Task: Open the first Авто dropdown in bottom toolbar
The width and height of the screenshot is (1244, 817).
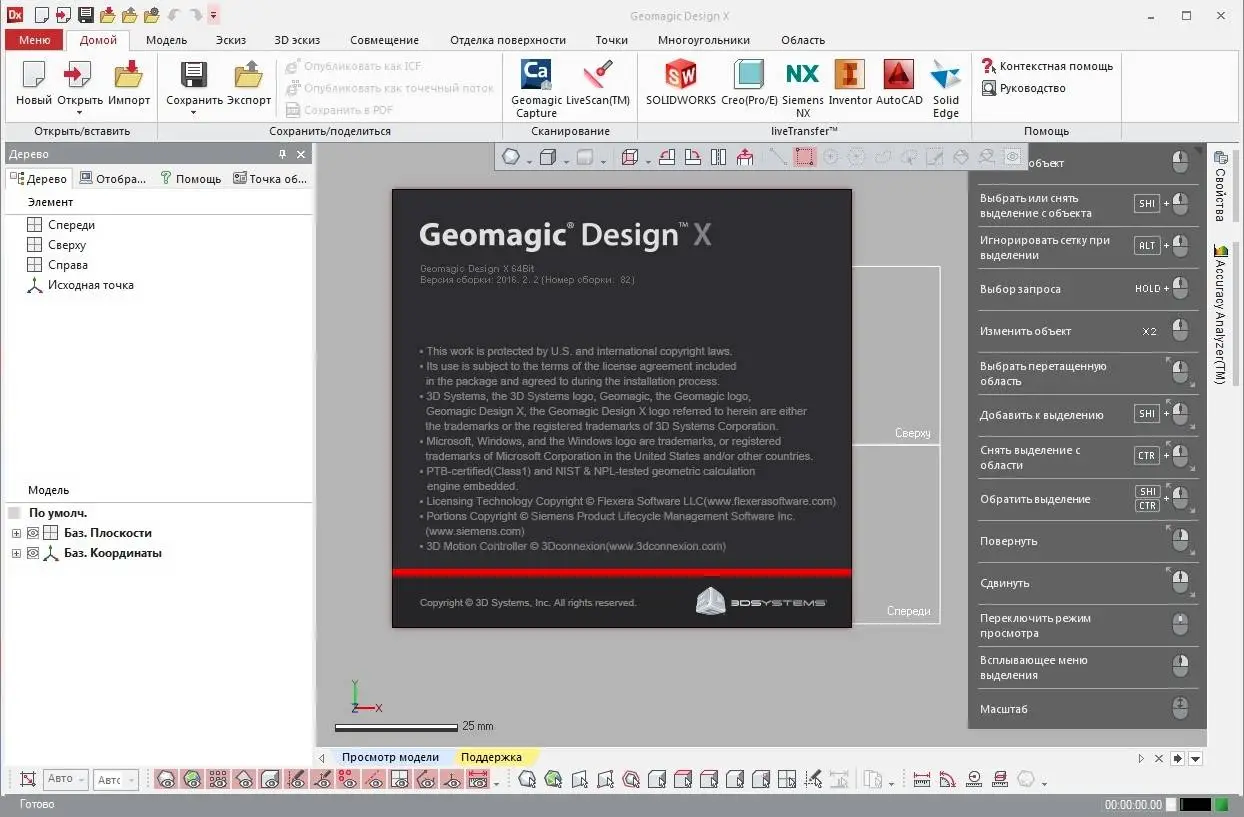Action: pos(66,780)
